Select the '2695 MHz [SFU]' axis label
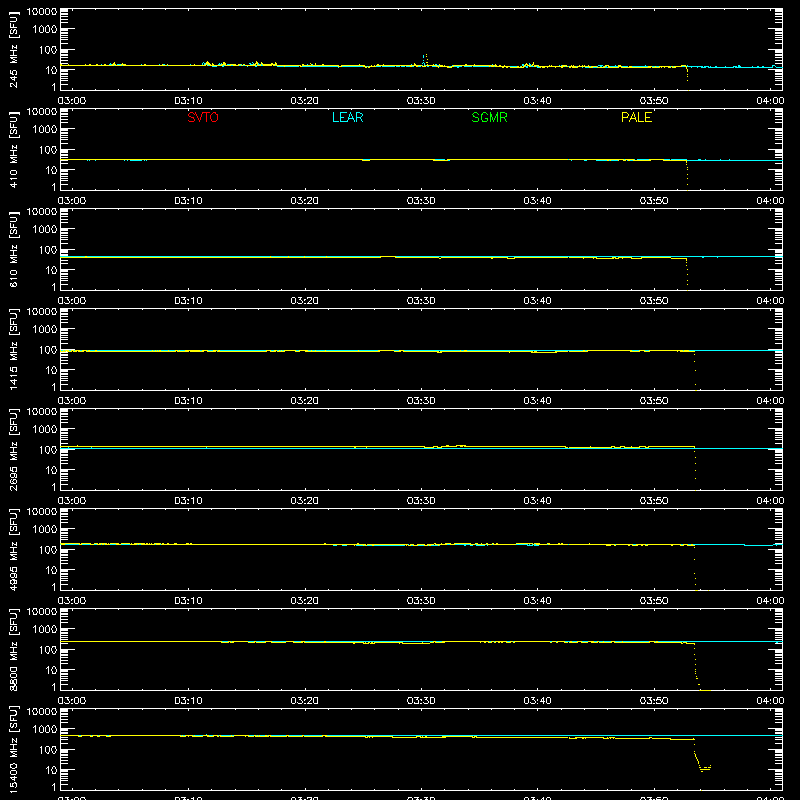800x800 pixels. [13, 449]
